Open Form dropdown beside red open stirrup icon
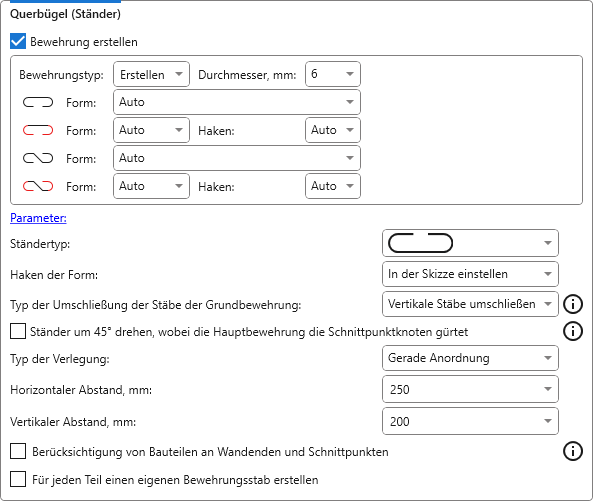593x501 pixels. point(151,130)
